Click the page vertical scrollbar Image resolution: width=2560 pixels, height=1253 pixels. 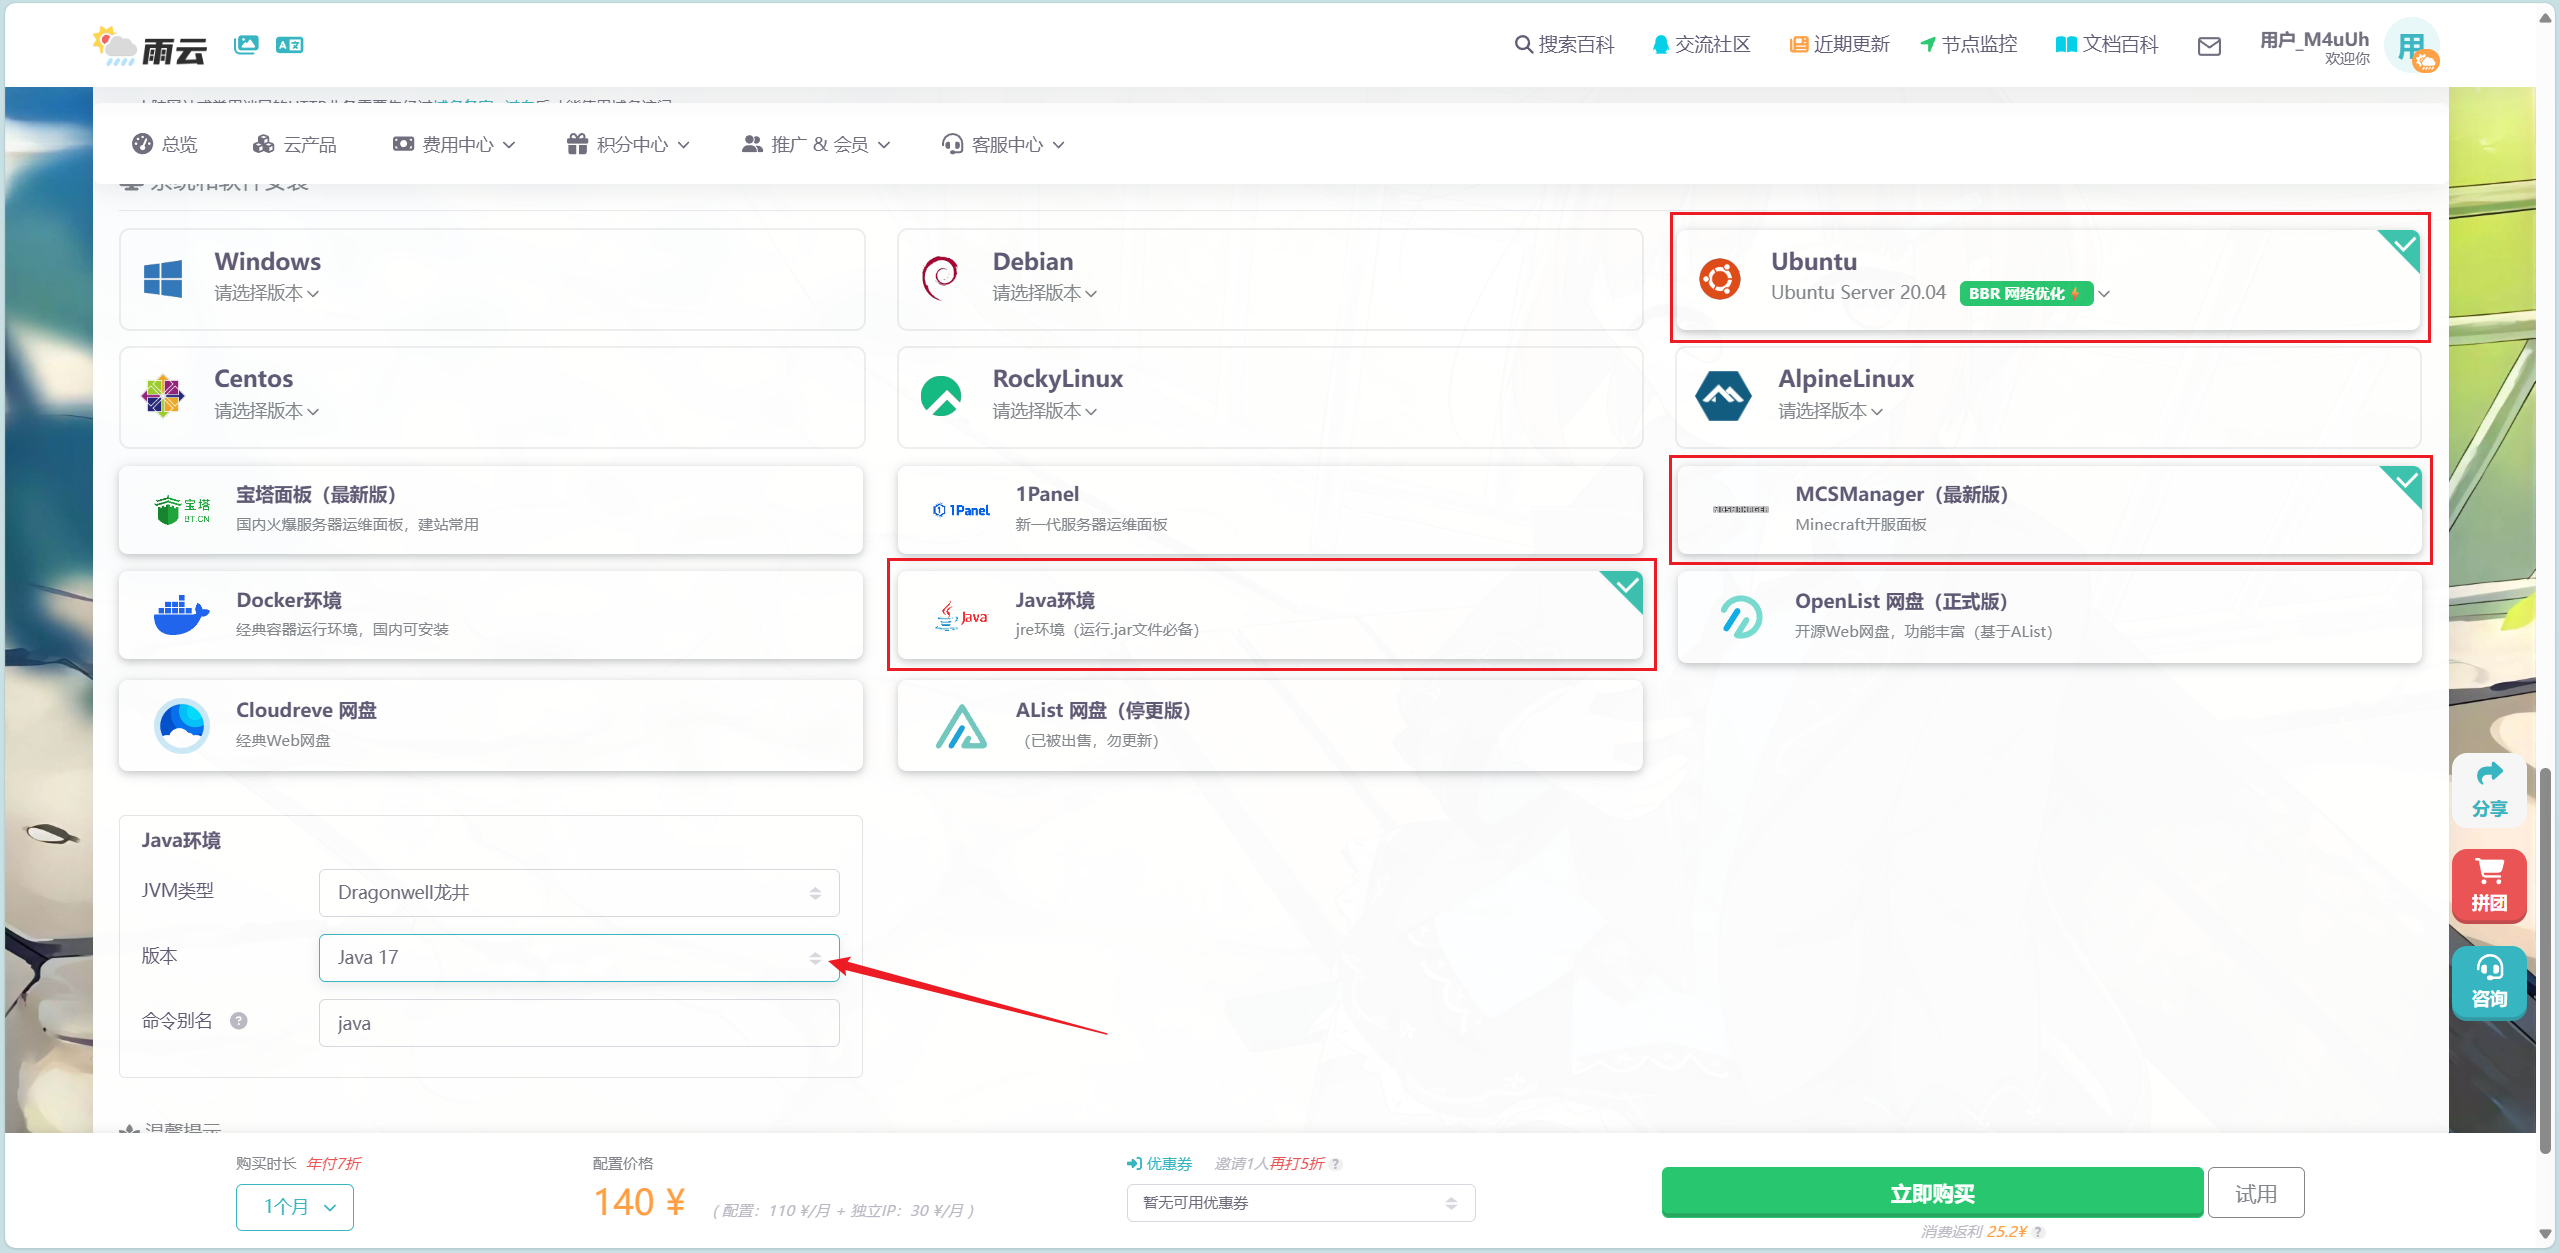(x=2546, y=960)
